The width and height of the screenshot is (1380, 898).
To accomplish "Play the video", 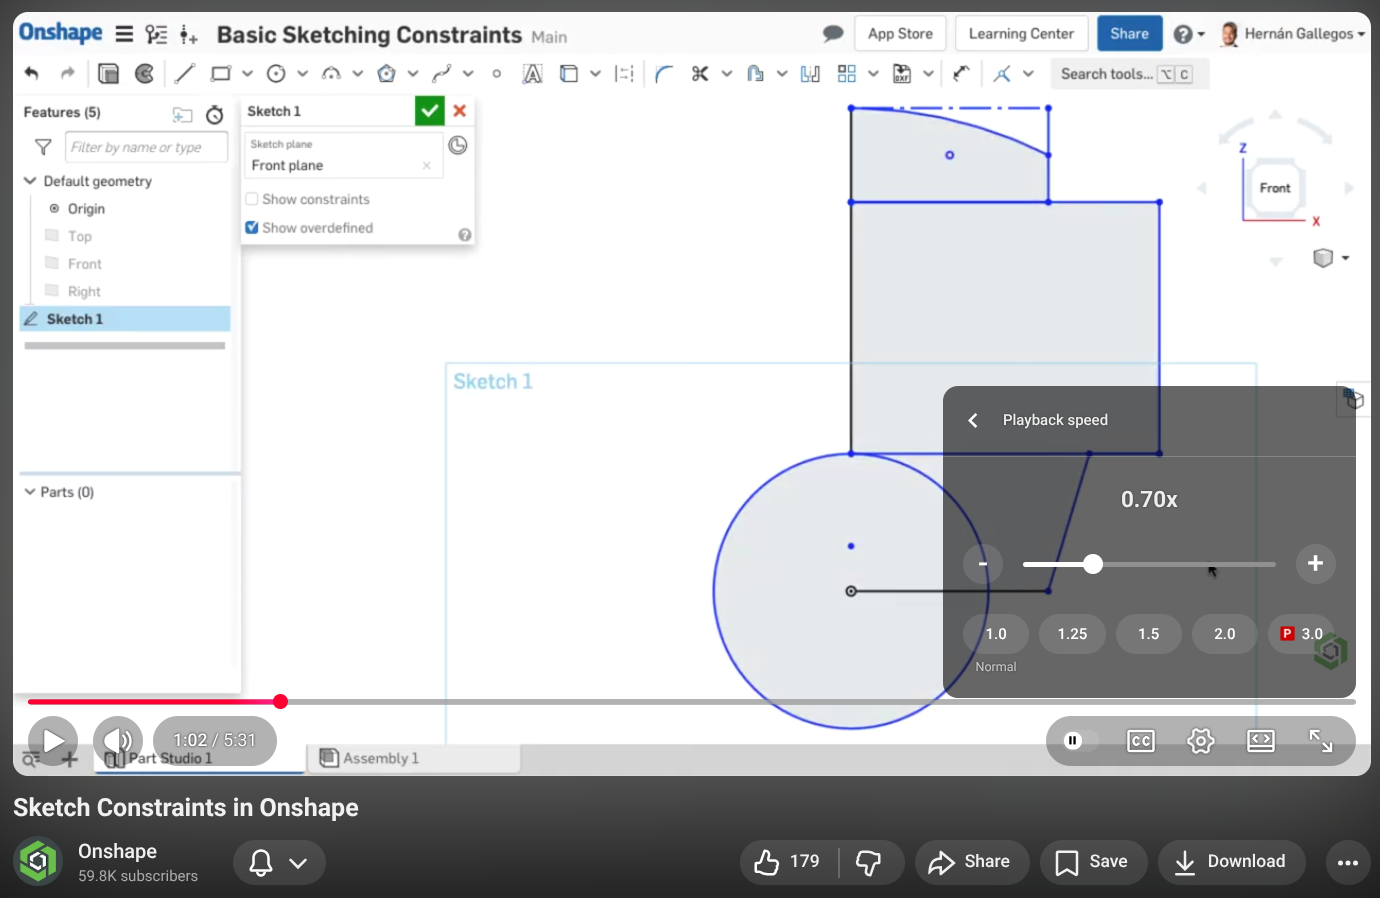I will coord(53,741).
